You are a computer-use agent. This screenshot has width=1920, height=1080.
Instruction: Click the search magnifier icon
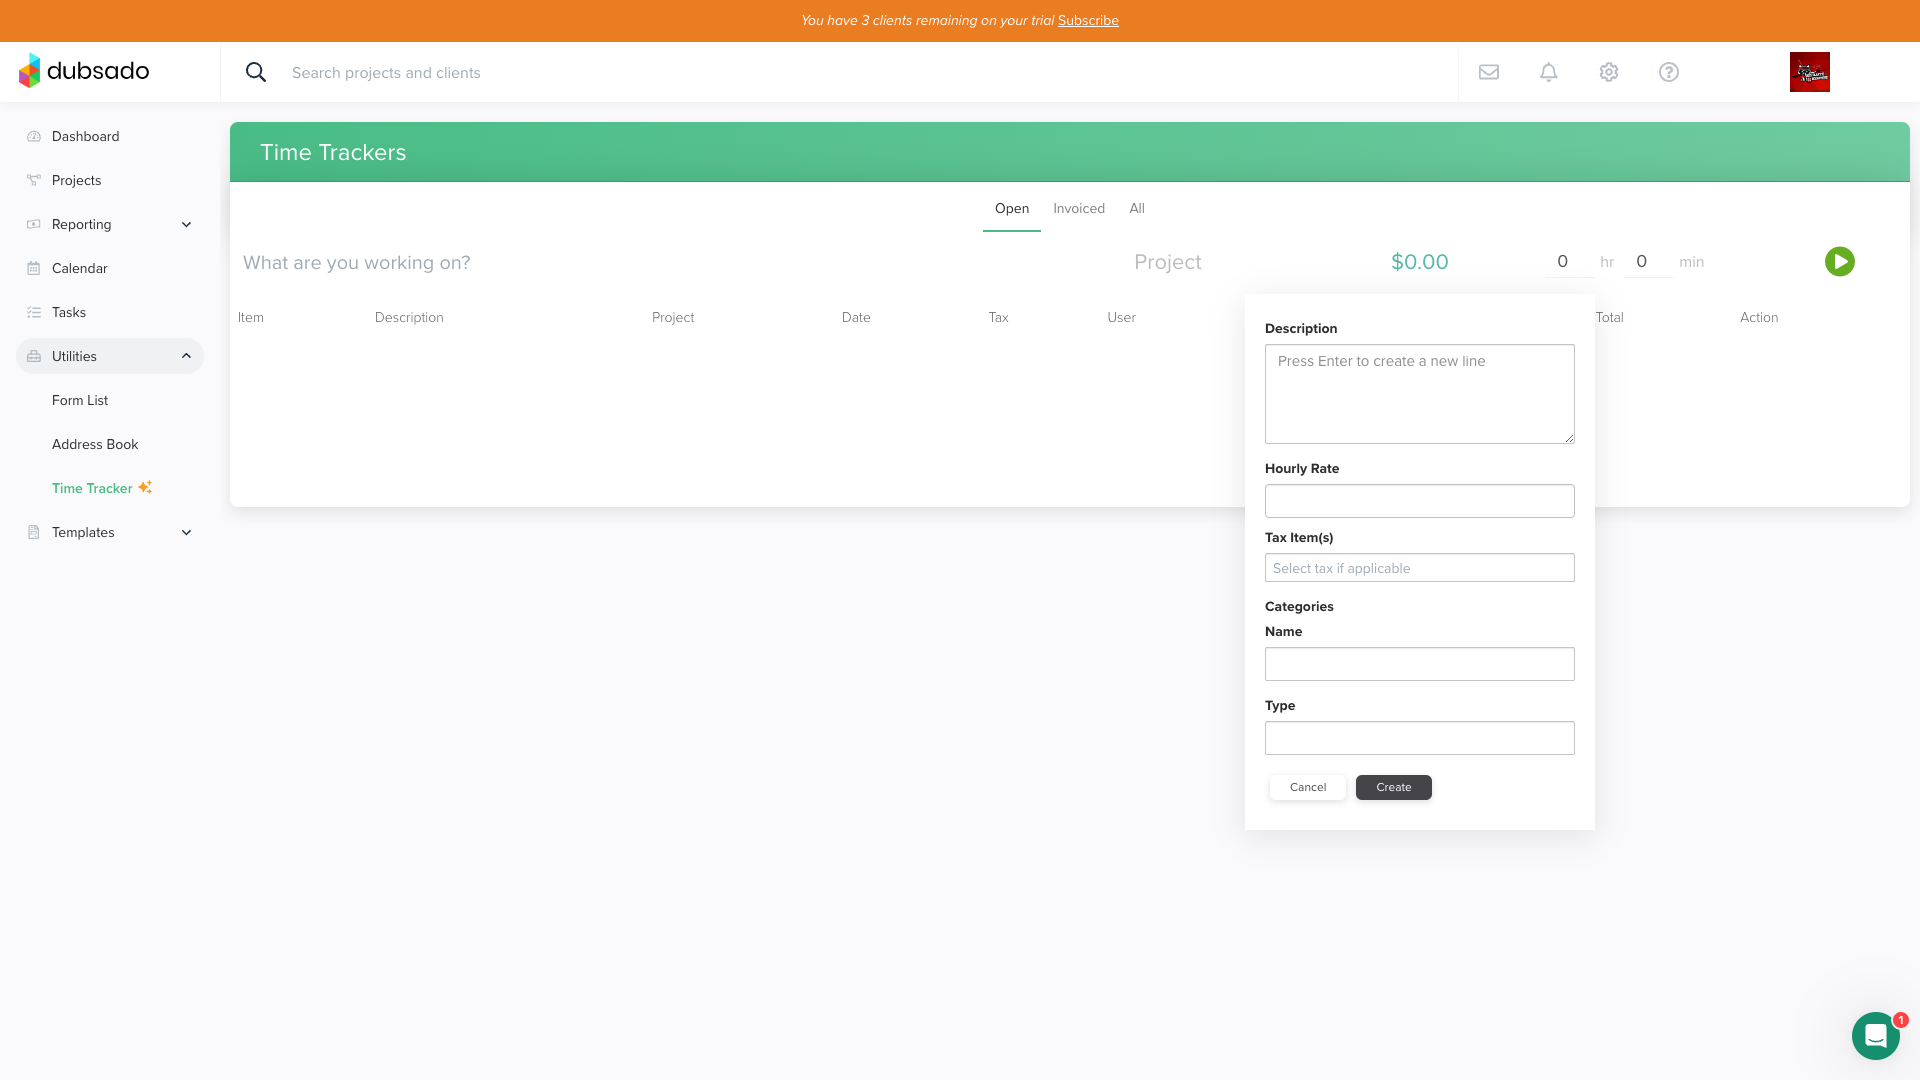tap(256, 72)
